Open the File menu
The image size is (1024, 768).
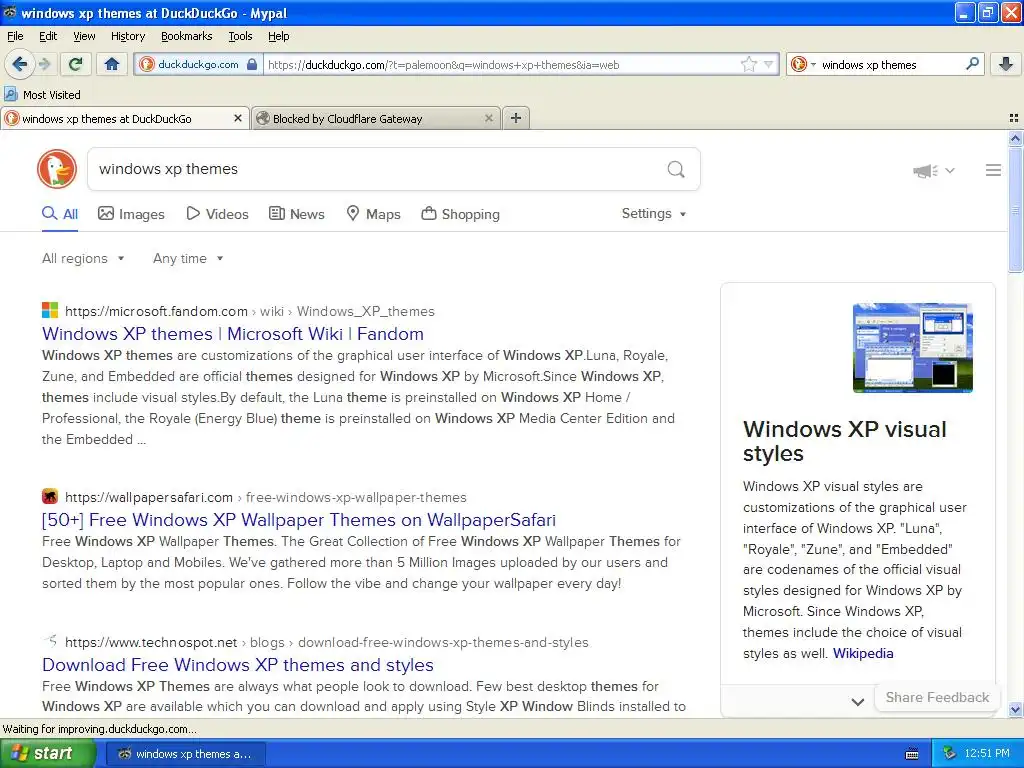pyautogui.click(x=15, y=36)
